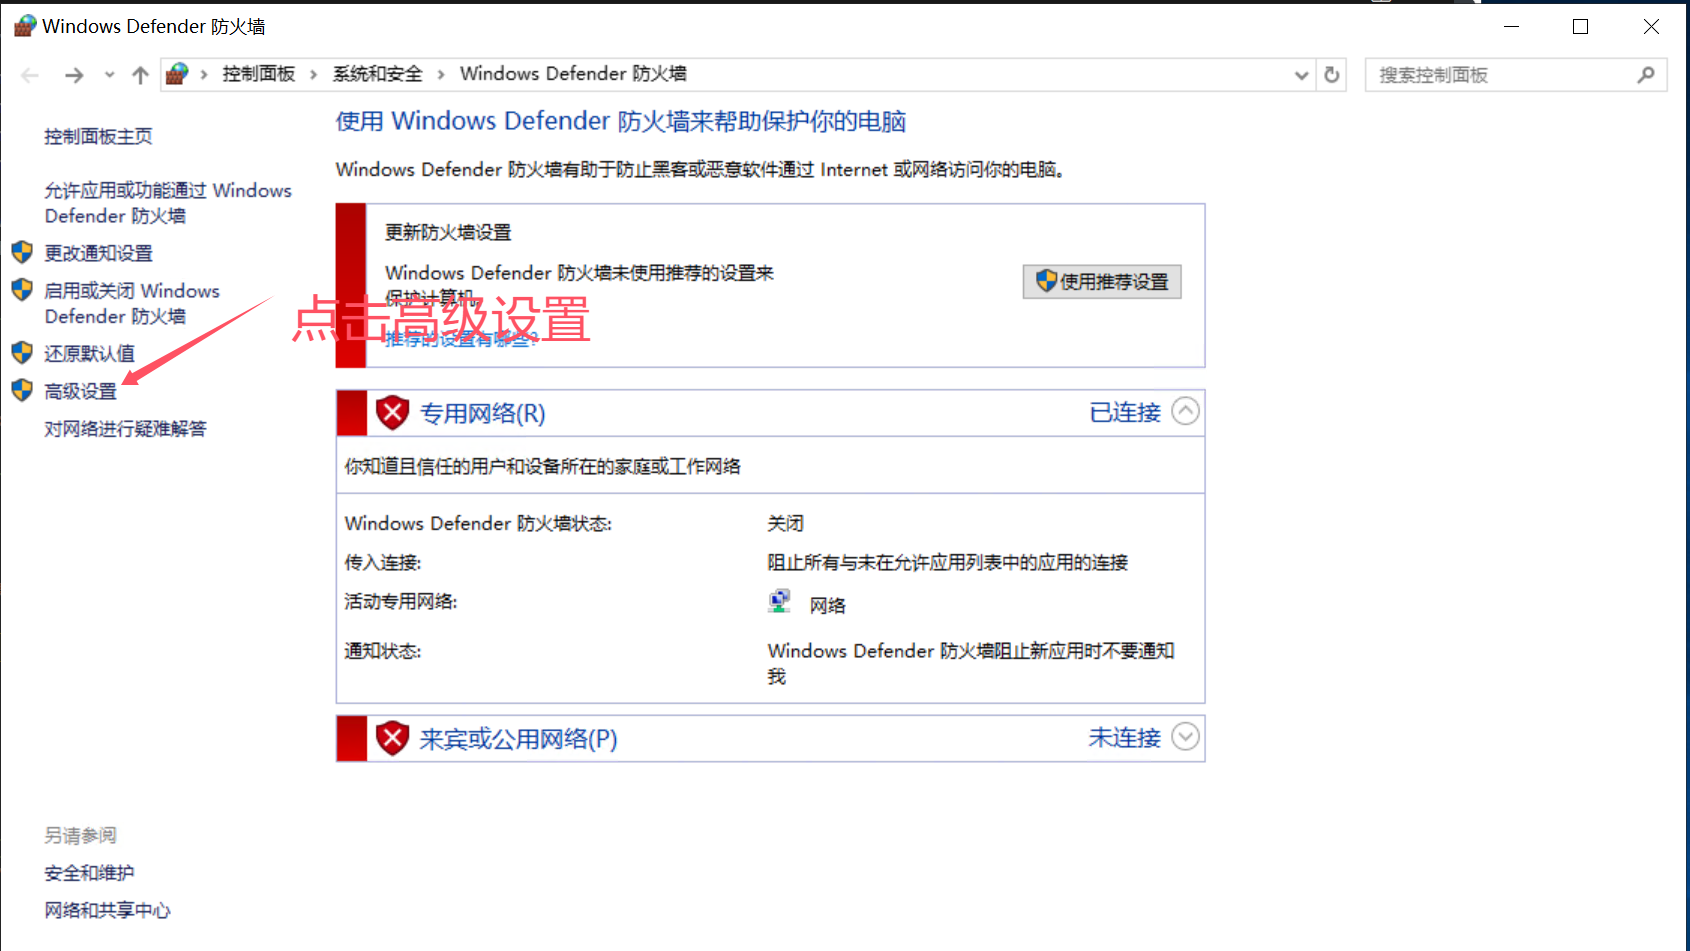Open the address bar history dropdown
This screenshot has width=1690, height=951.
tap(1301, 75)
